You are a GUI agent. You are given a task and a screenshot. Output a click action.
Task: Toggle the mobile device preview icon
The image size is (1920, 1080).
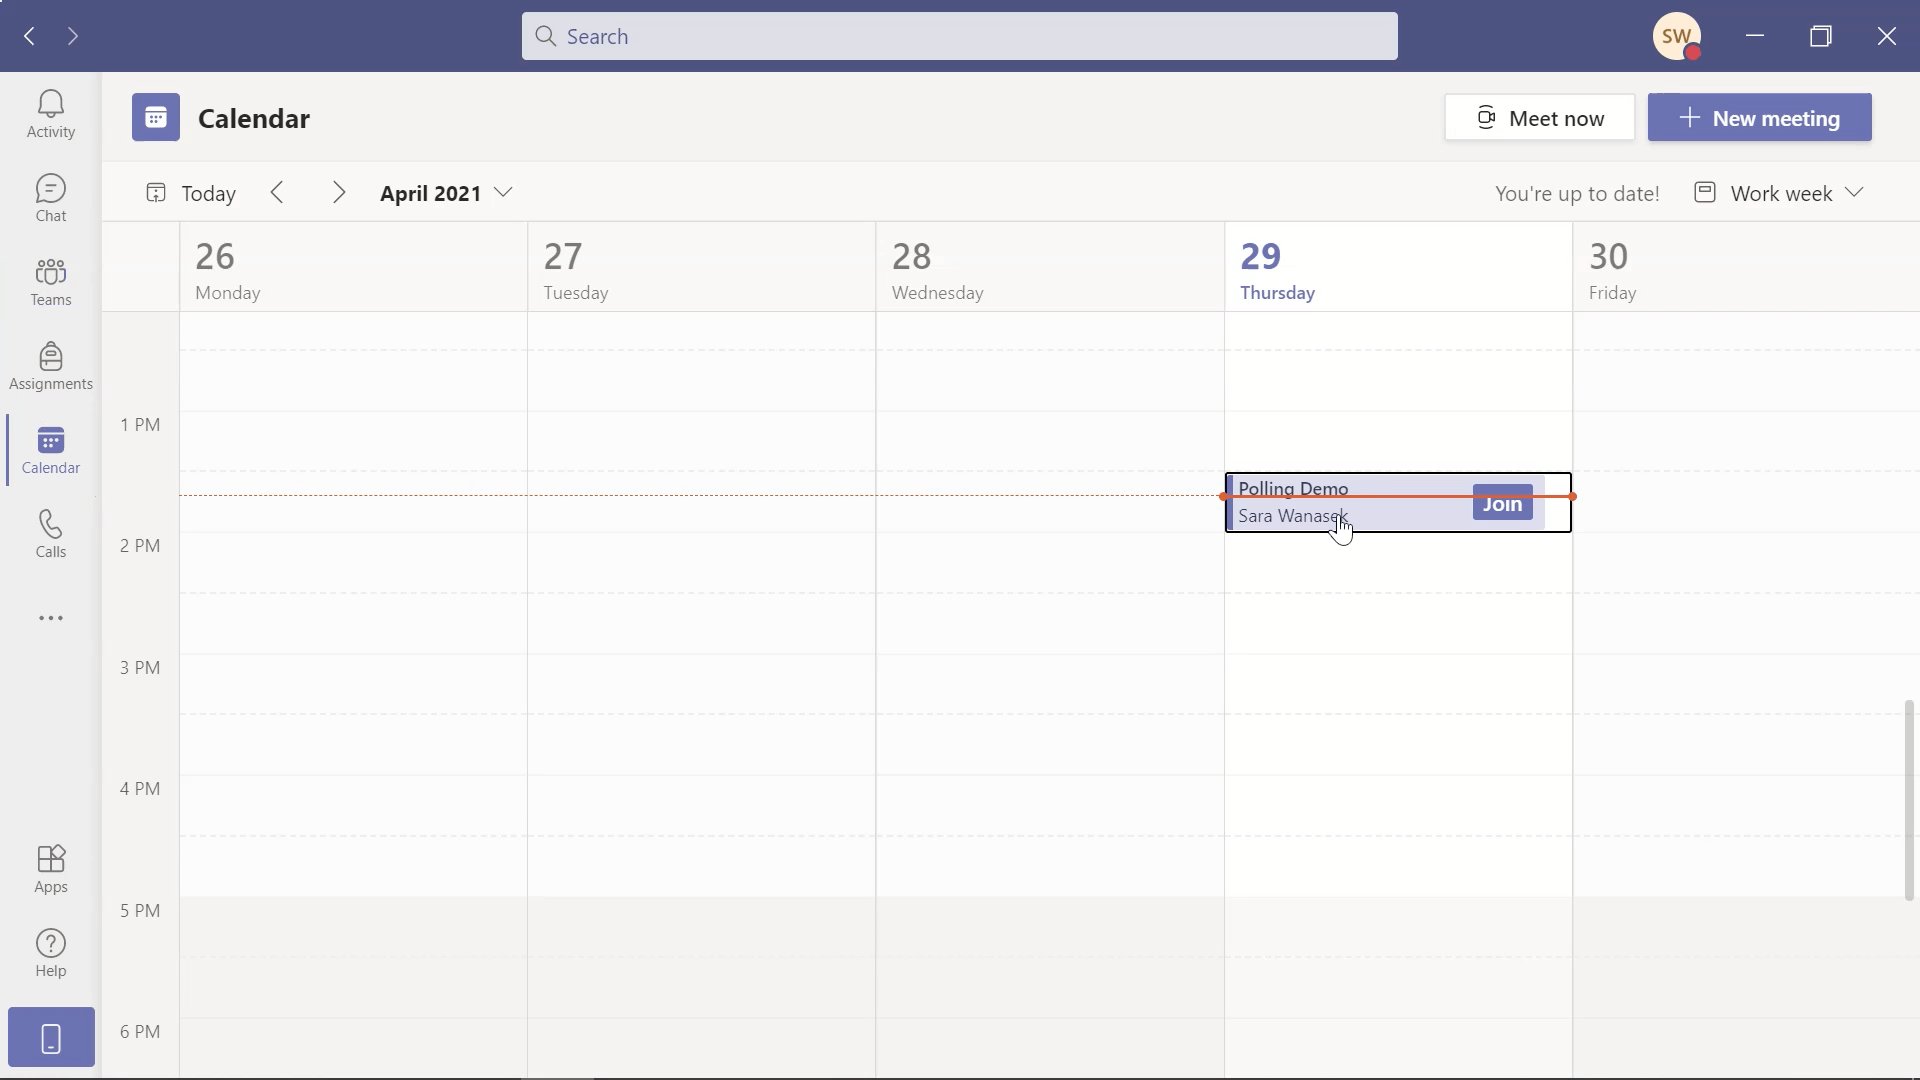(51, 1038)
